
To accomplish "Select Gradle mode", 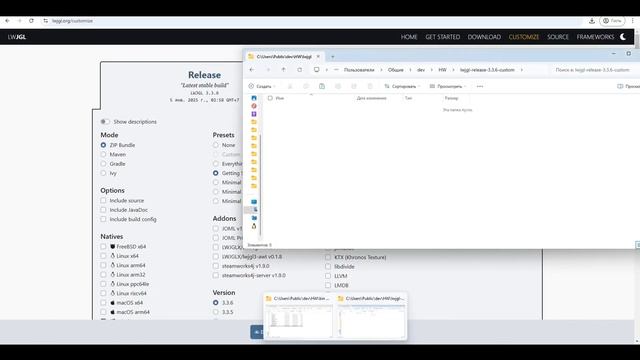I will (x=103, y=164).
